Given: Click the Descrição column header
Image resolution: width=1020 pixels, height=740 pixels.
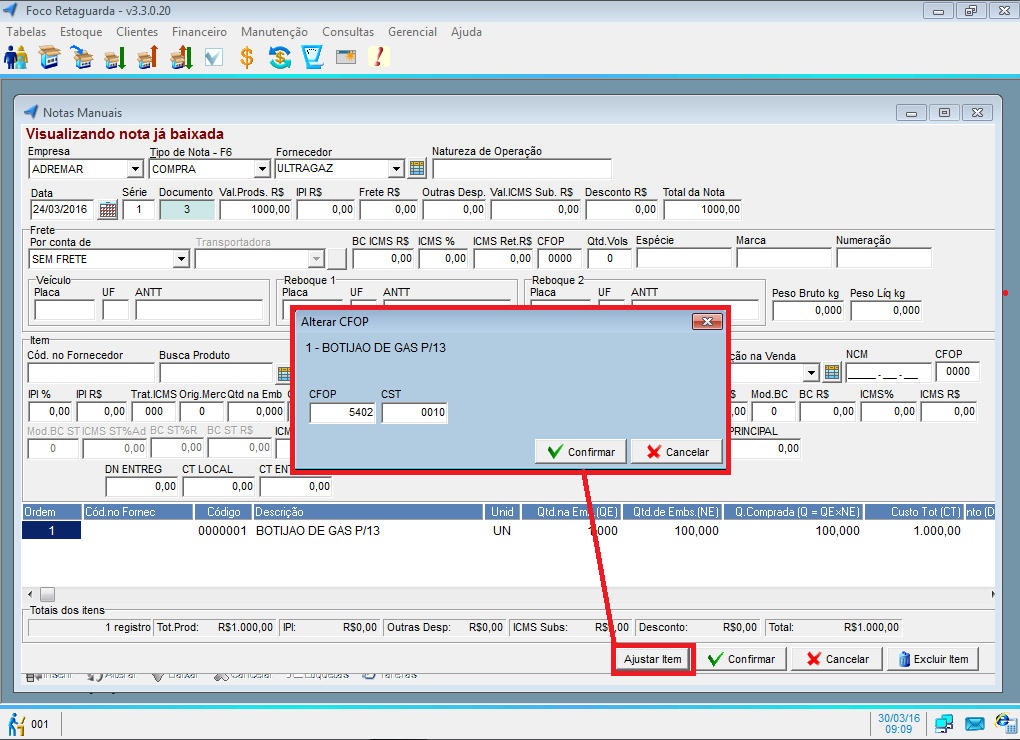Looking at the screenshot, I should 368,512.
